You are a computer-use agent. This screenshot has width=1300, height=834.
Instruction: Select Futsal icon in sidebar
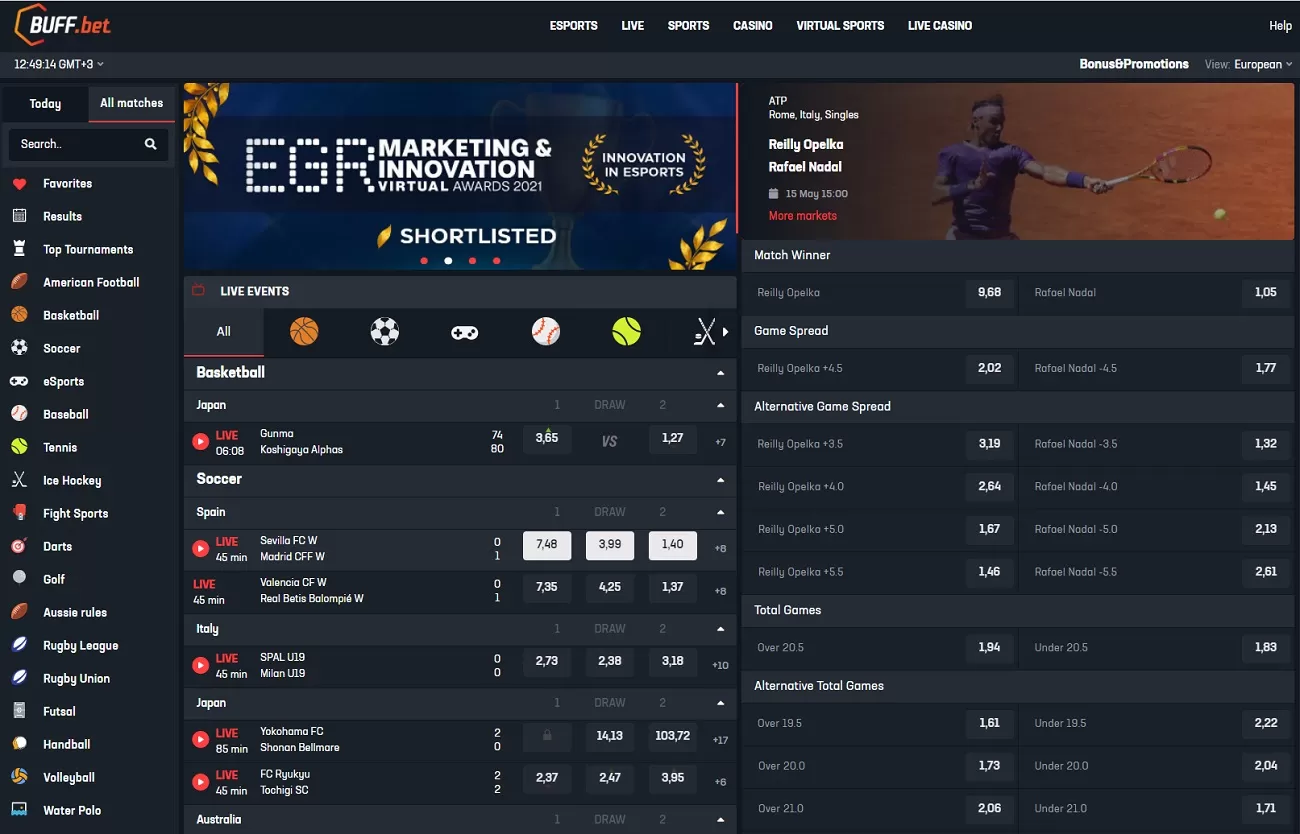19,711
